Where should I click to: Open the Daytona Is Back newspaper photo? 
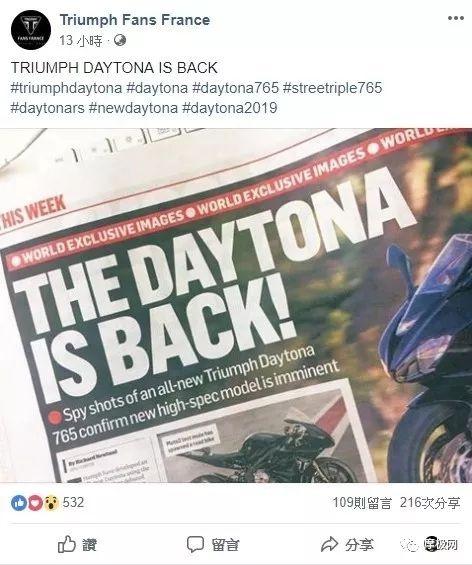point(236,306)
